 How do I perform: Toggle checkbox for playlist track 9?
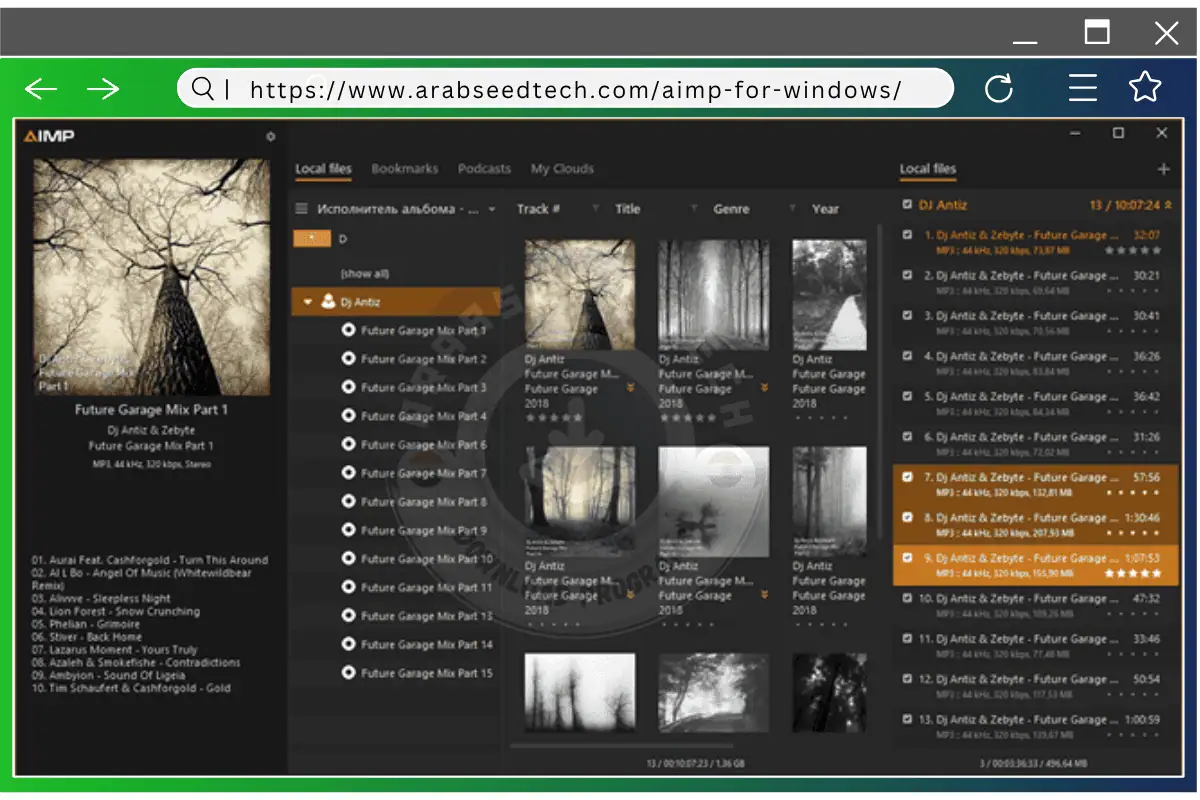point(907,558)
